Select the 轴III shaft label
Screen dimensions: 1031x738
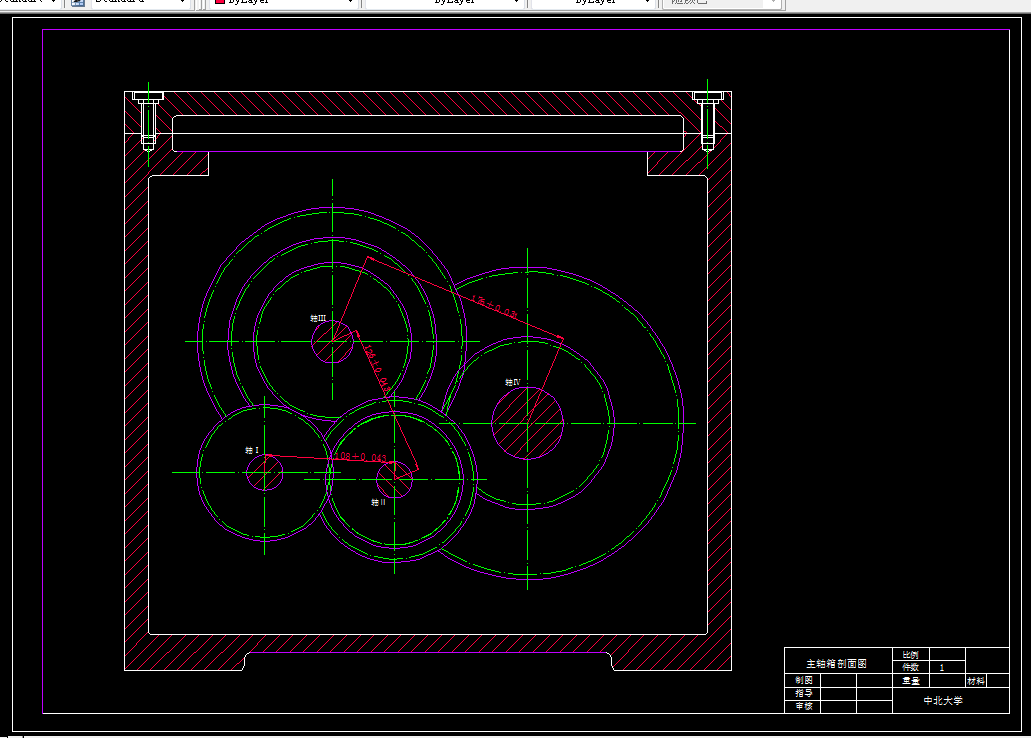pos(318,318)
